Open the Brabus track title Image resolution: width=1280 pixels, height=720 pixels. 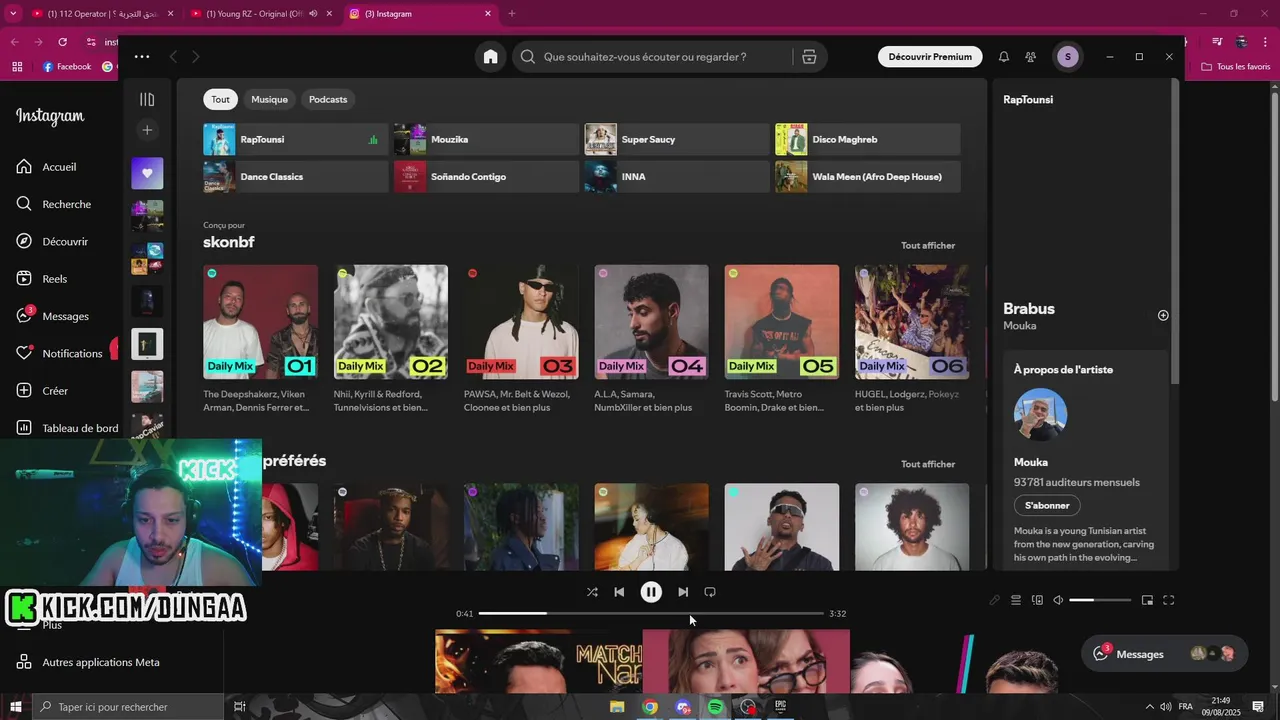pos(1029,309)
